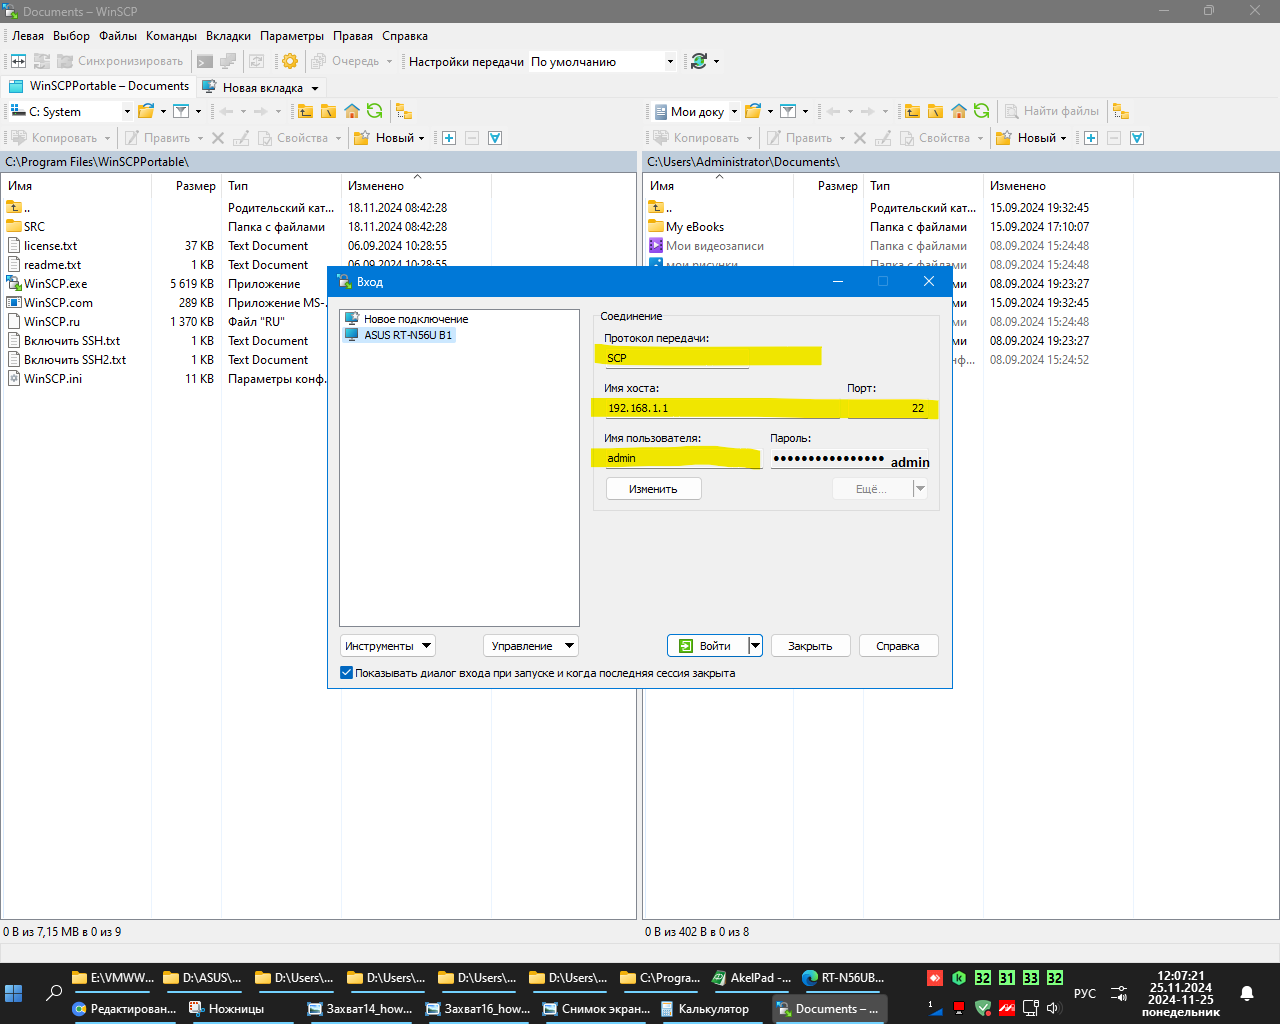Click the home directory icon in left panel
1280x1024 pixels.
pos(352,111)
